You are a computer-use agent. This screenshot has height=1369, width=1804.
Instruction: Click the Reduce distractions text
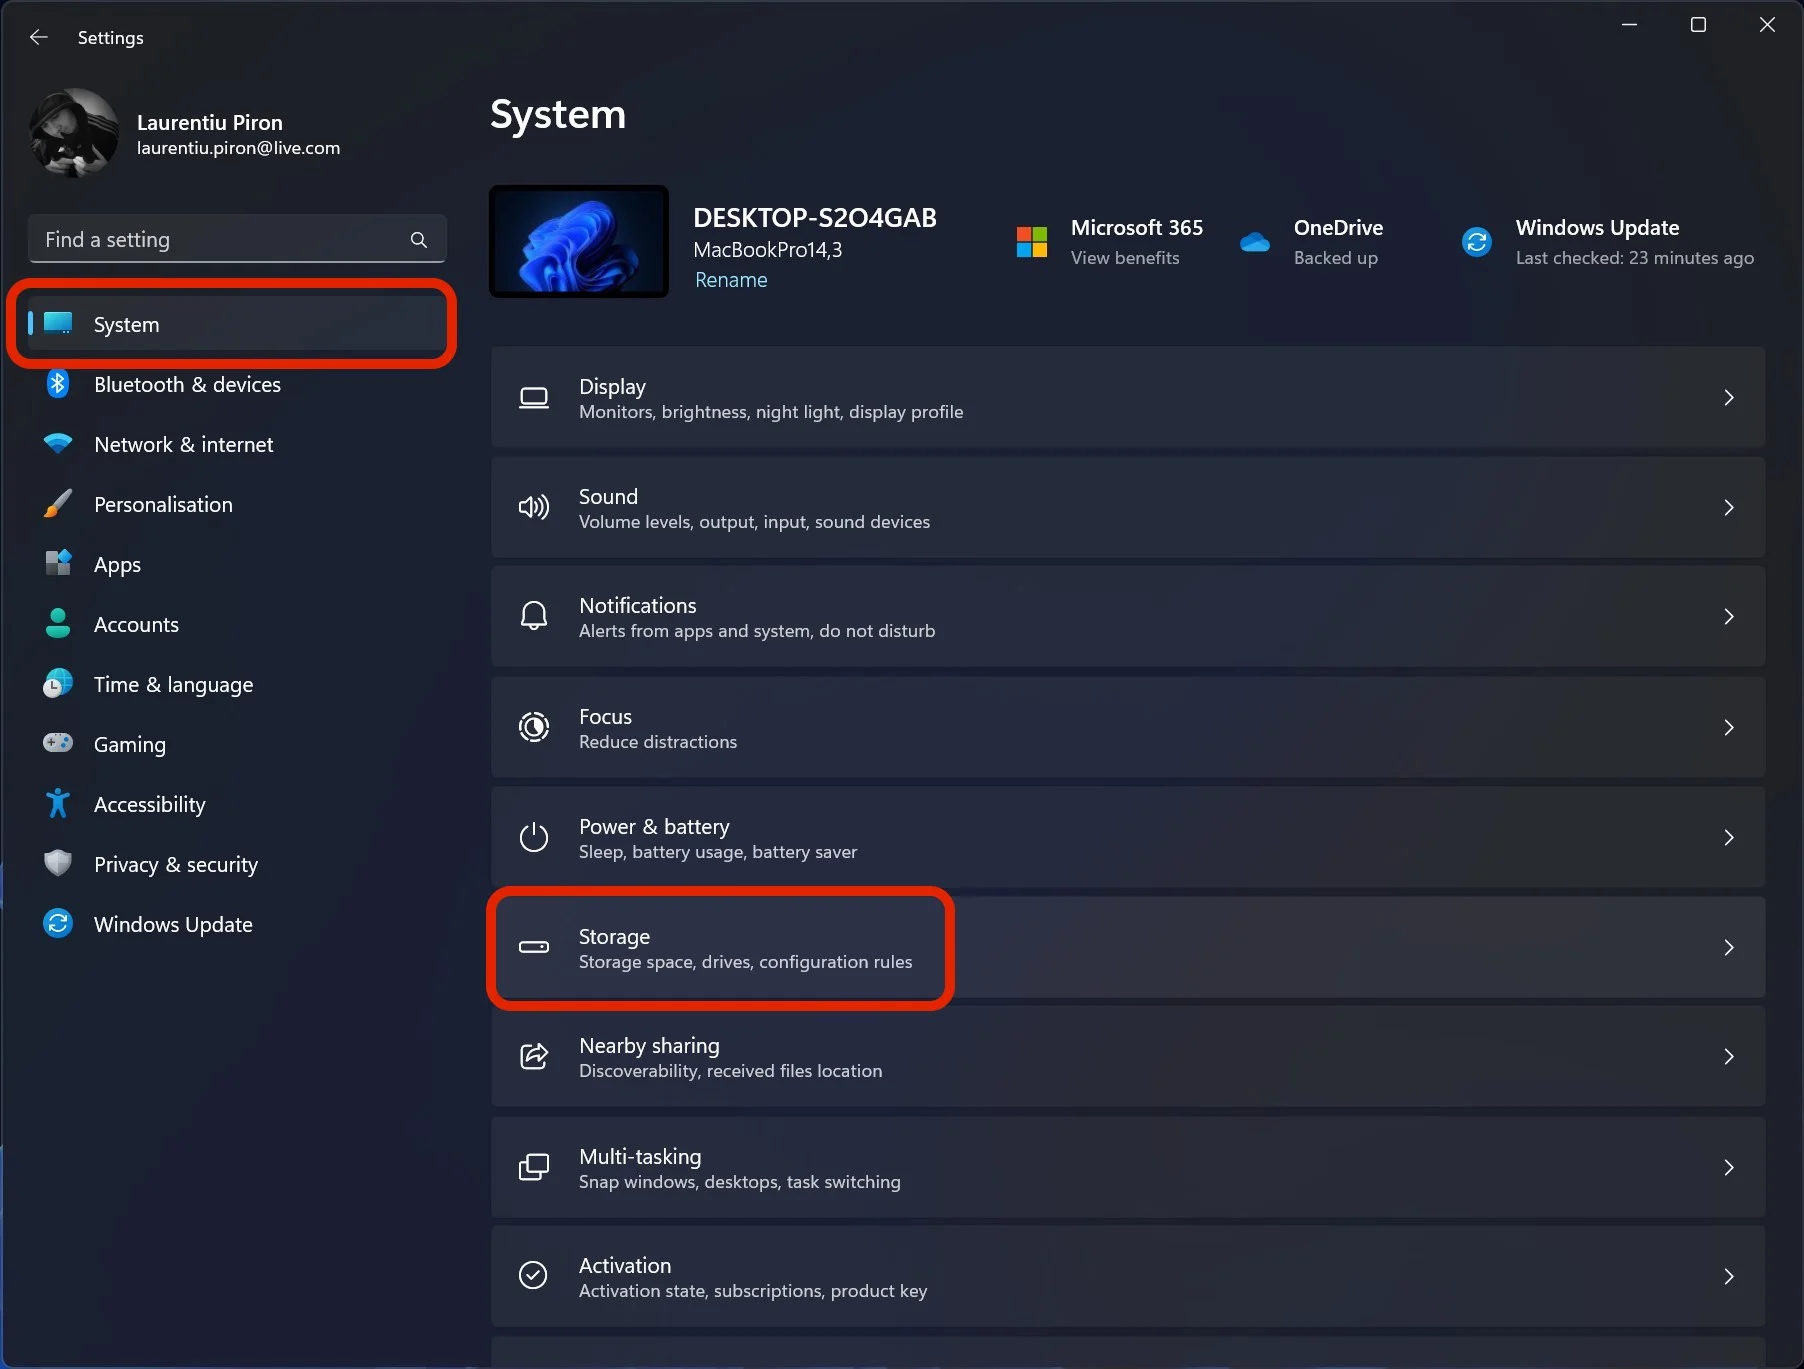[x=658, y=742]
